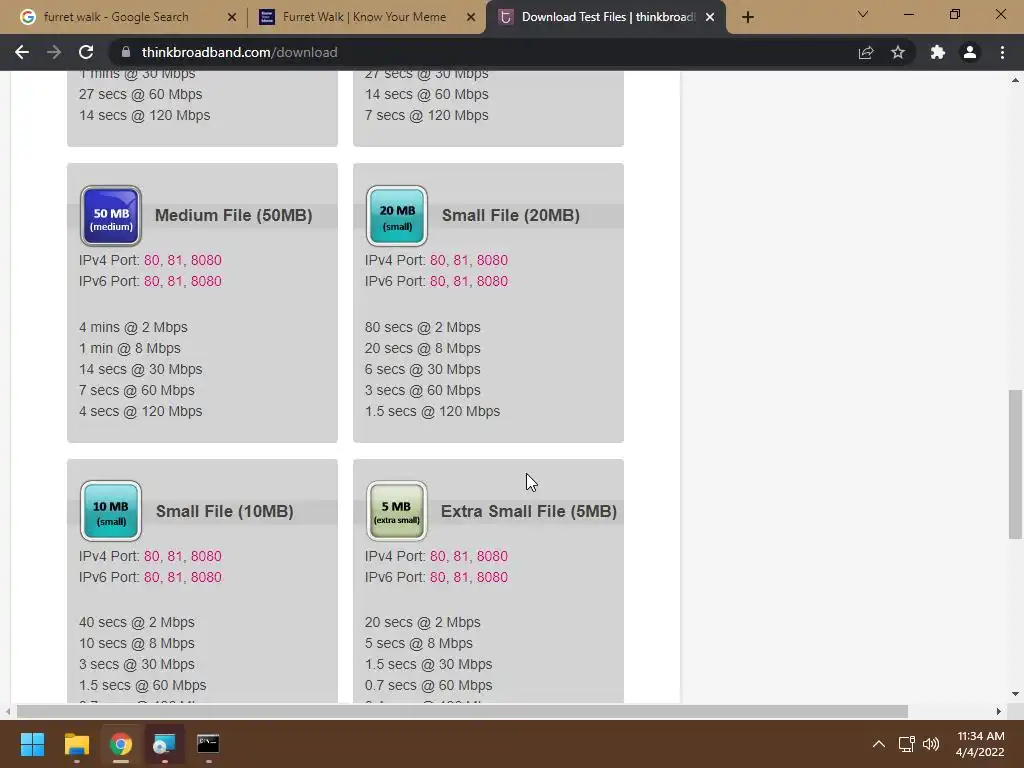This screenshot has width=1024, height=768.
Task: Download 5MB file via IPv4 port 80
Action: click(438, 556)
